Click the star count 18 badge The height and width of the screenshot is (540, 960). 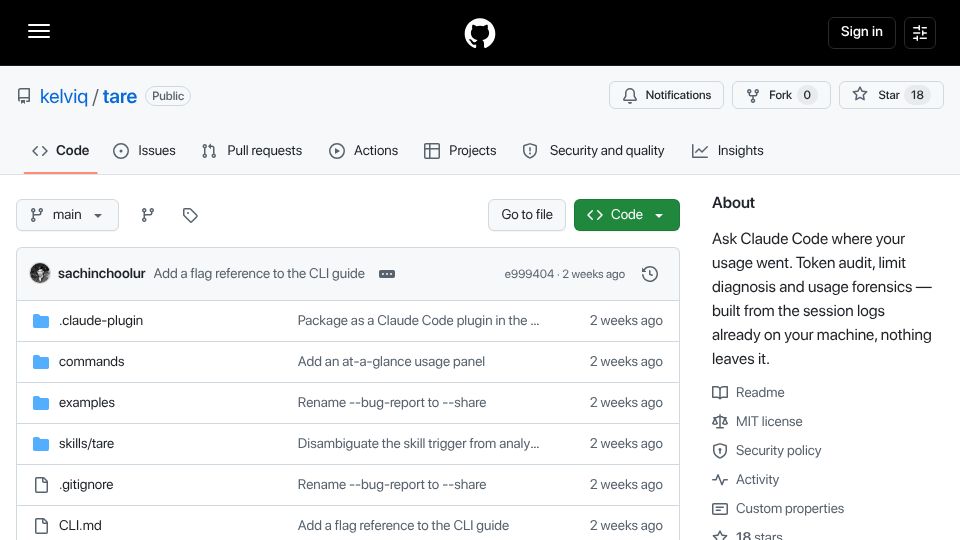click(917, 95)
